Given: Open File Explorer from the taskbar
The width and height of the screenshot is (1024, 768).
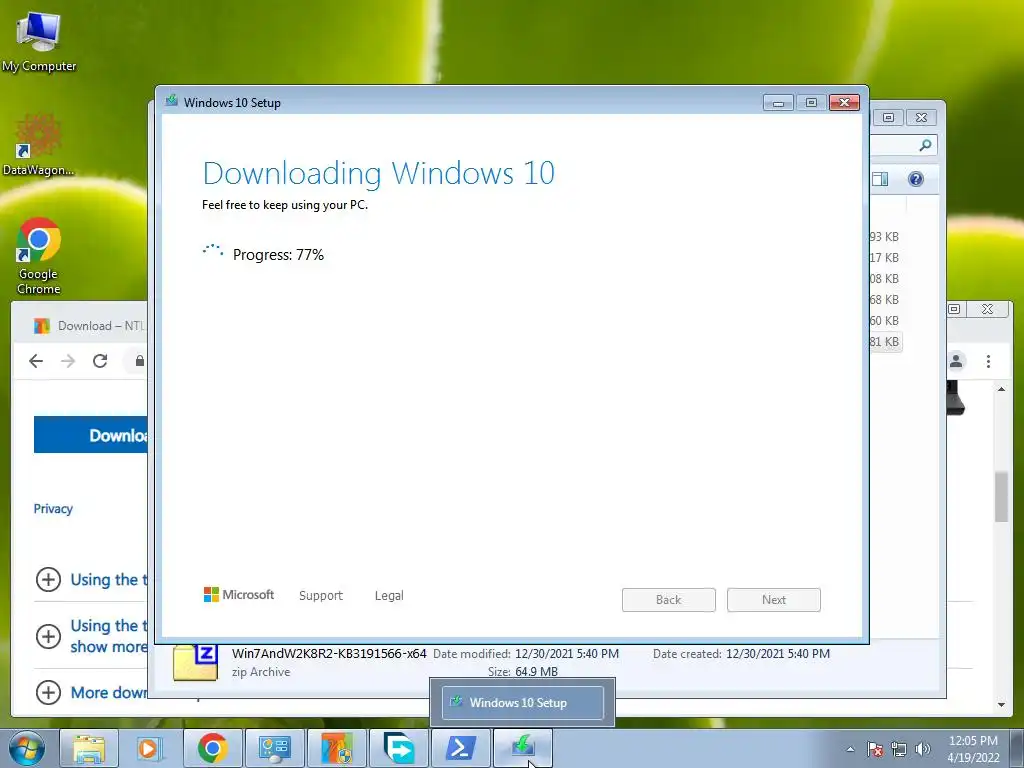Looking at the screenshot, I should tap(89, 748).
